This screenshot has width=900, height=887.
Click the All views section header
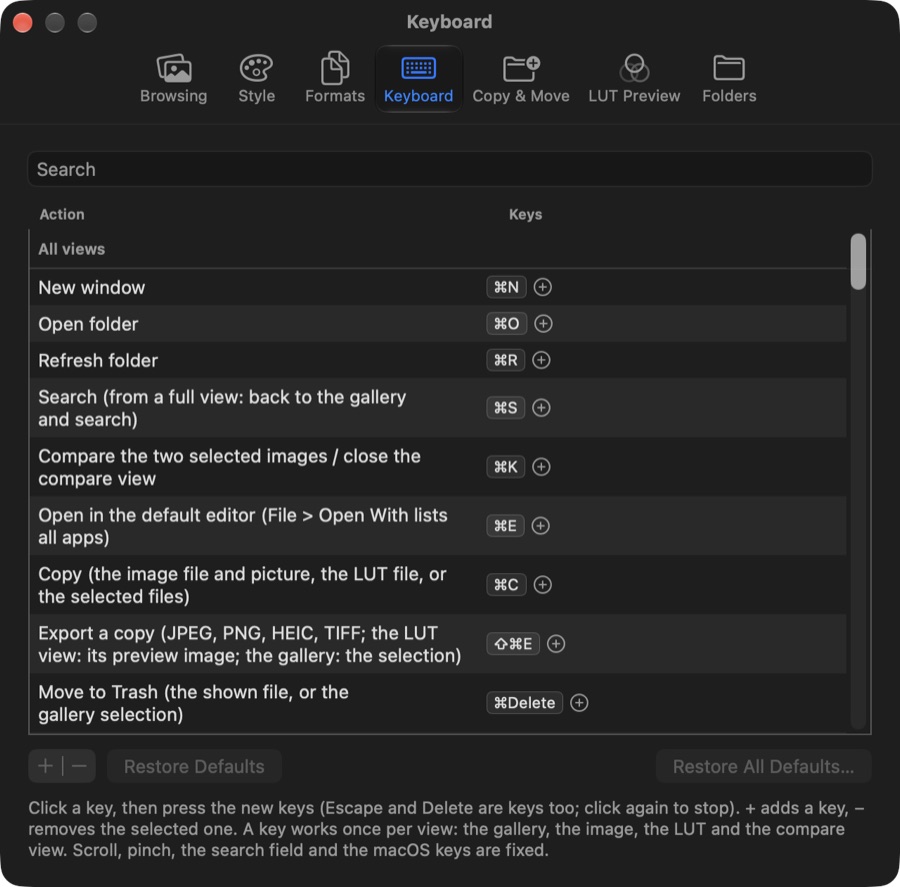[x=72, y=249]
